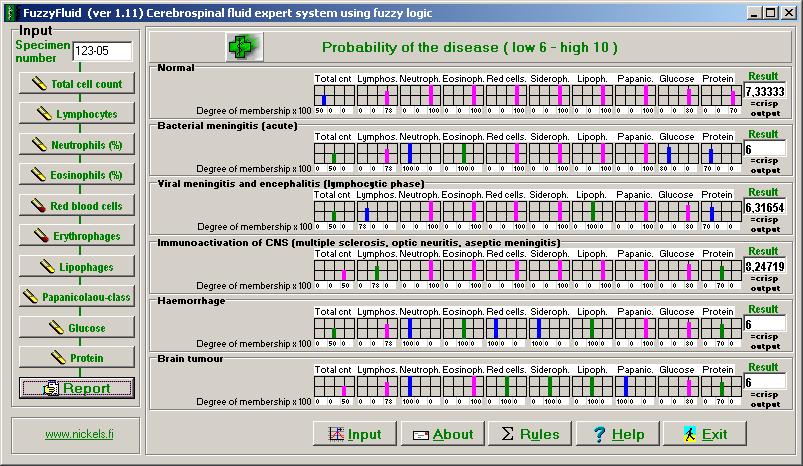Click the Specimen number field
Viewport: 803px width, 466px height.
point(102,51)
